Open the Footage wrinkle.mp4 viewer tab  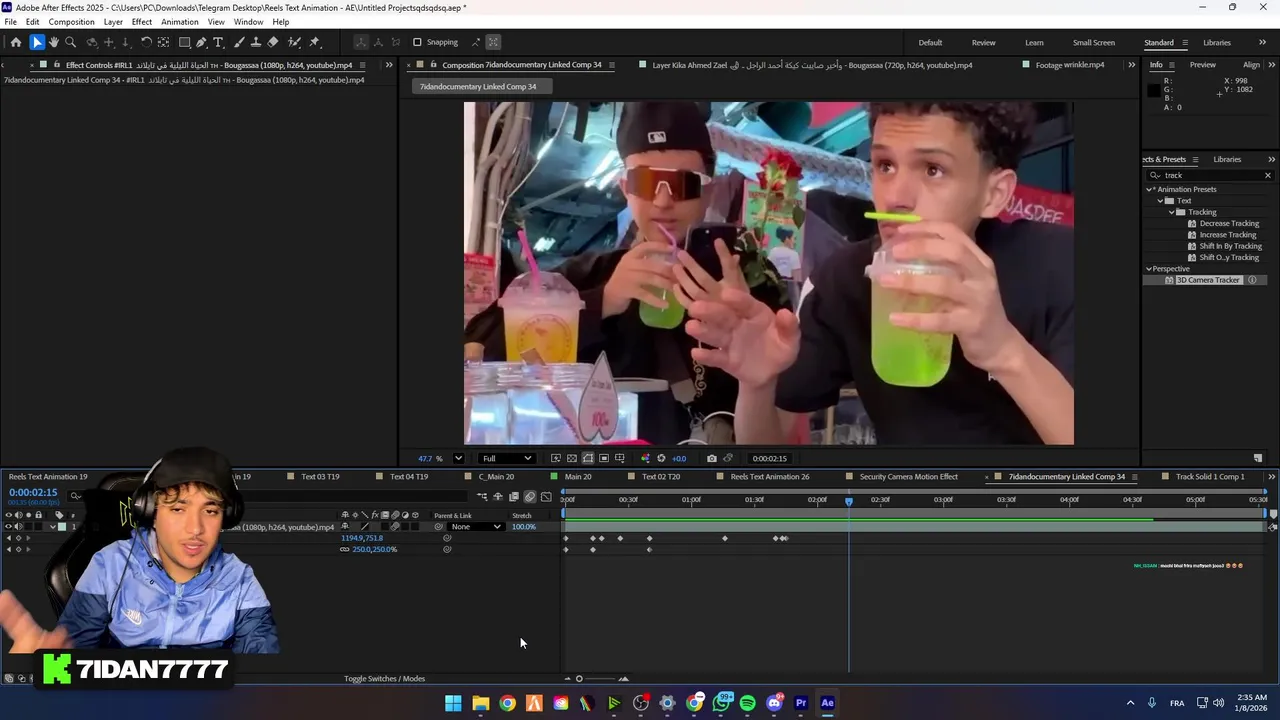click(x=1070, y=65)
